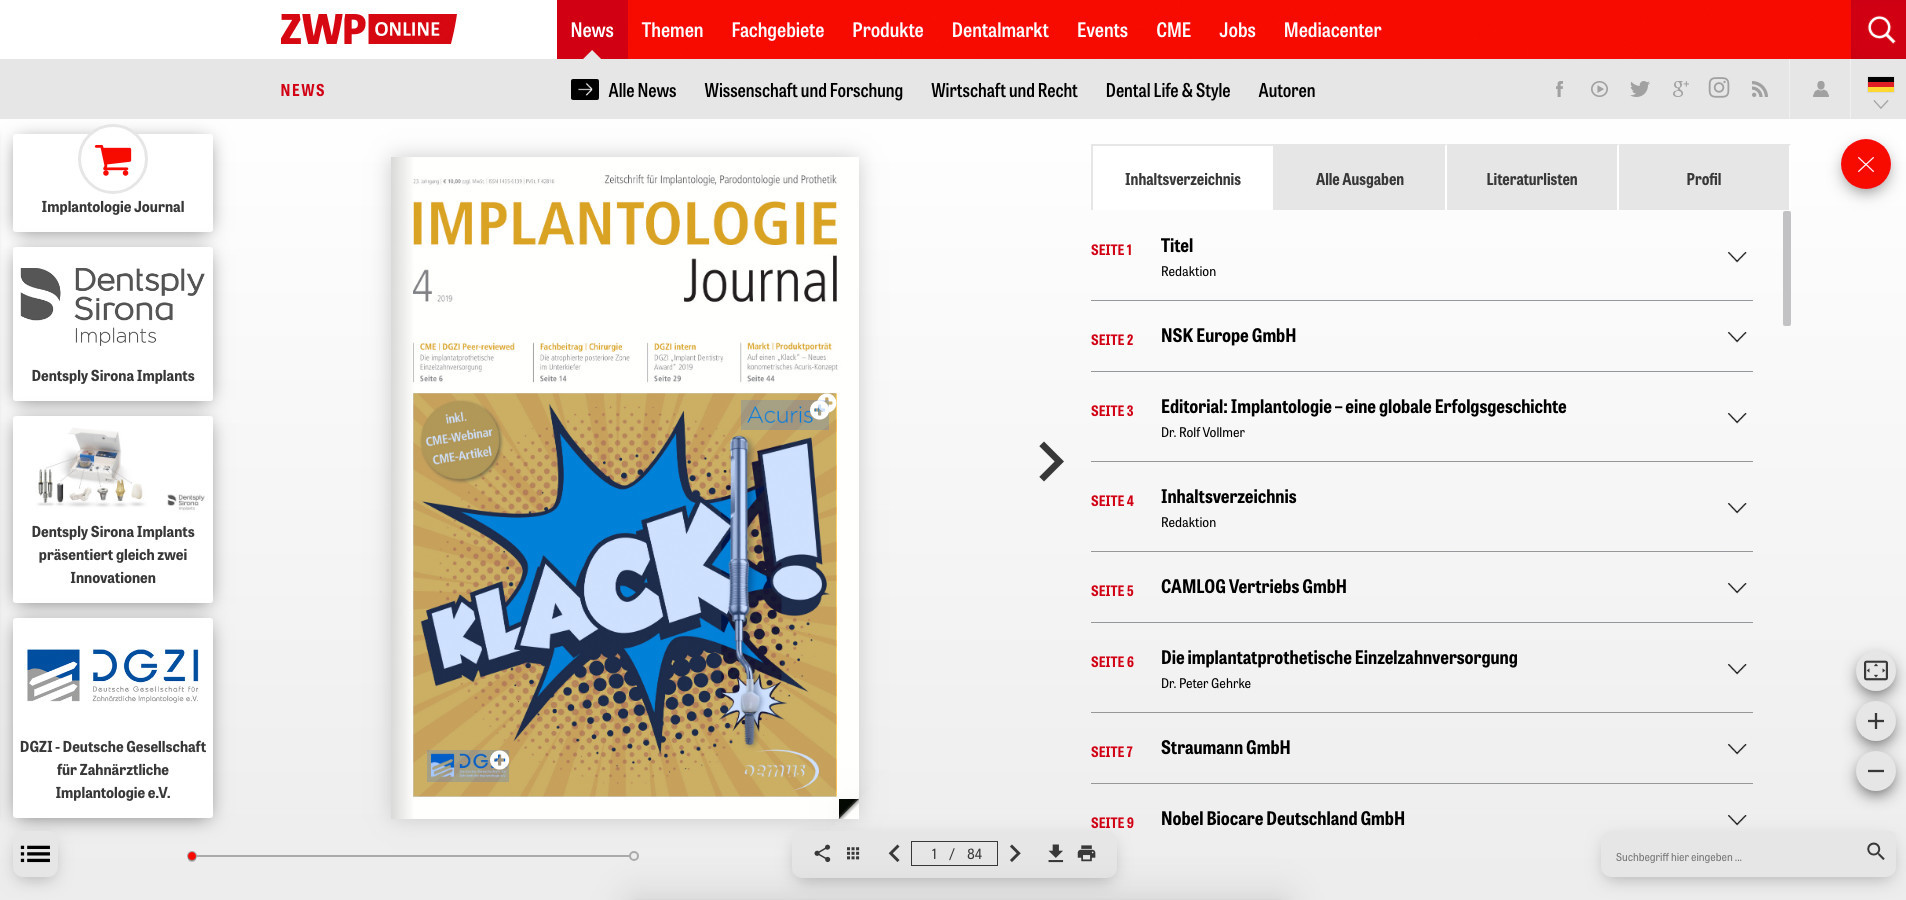The image size is (1906, 900).
Task: Close the e-paper viewer with red X
Action: click(1865, 164)
